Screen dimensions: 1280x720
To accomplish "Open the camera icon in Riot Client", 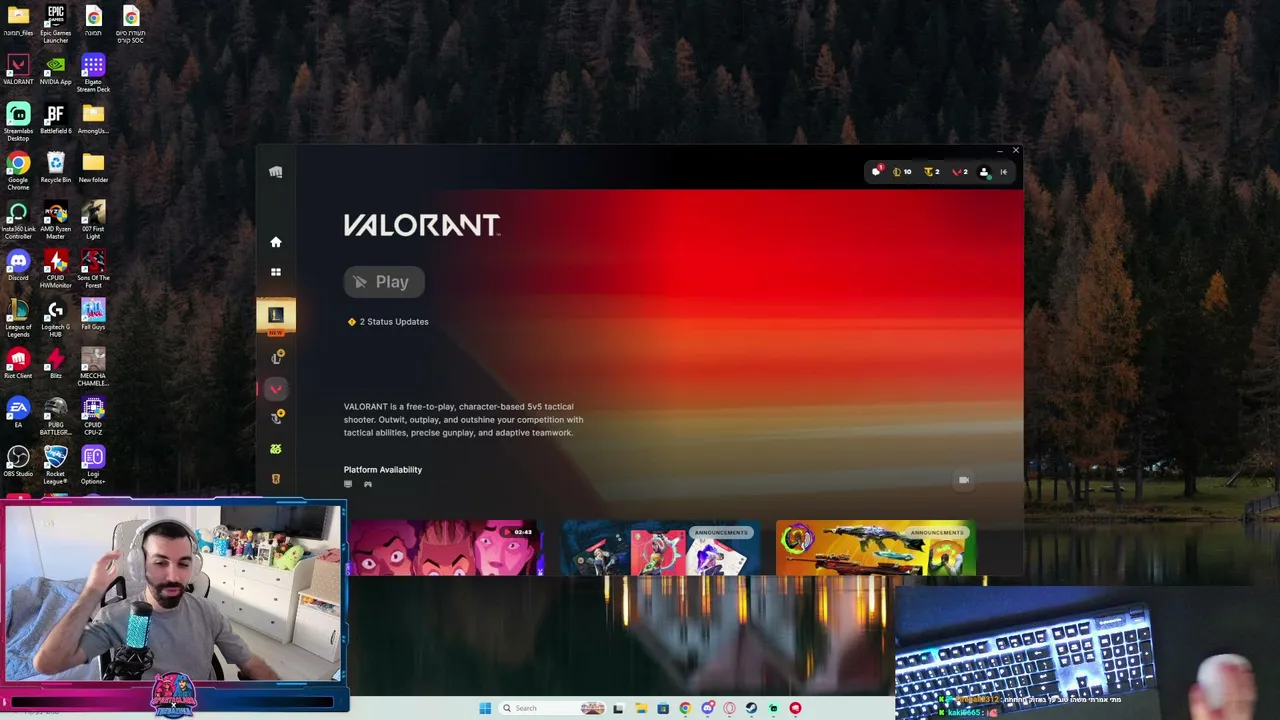I will tap(963, 480).
